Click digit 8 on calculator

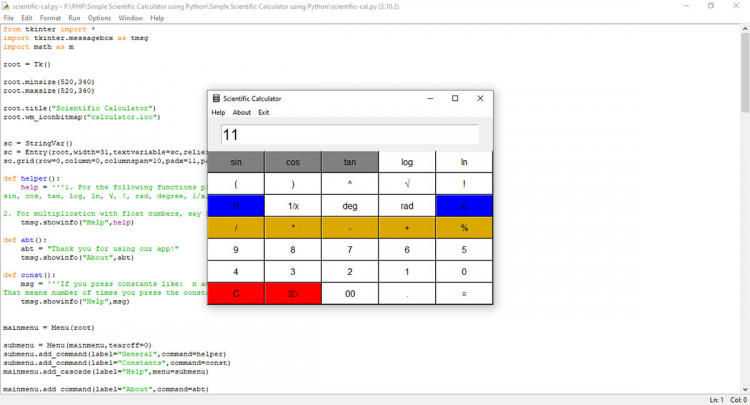pos(293,250)
